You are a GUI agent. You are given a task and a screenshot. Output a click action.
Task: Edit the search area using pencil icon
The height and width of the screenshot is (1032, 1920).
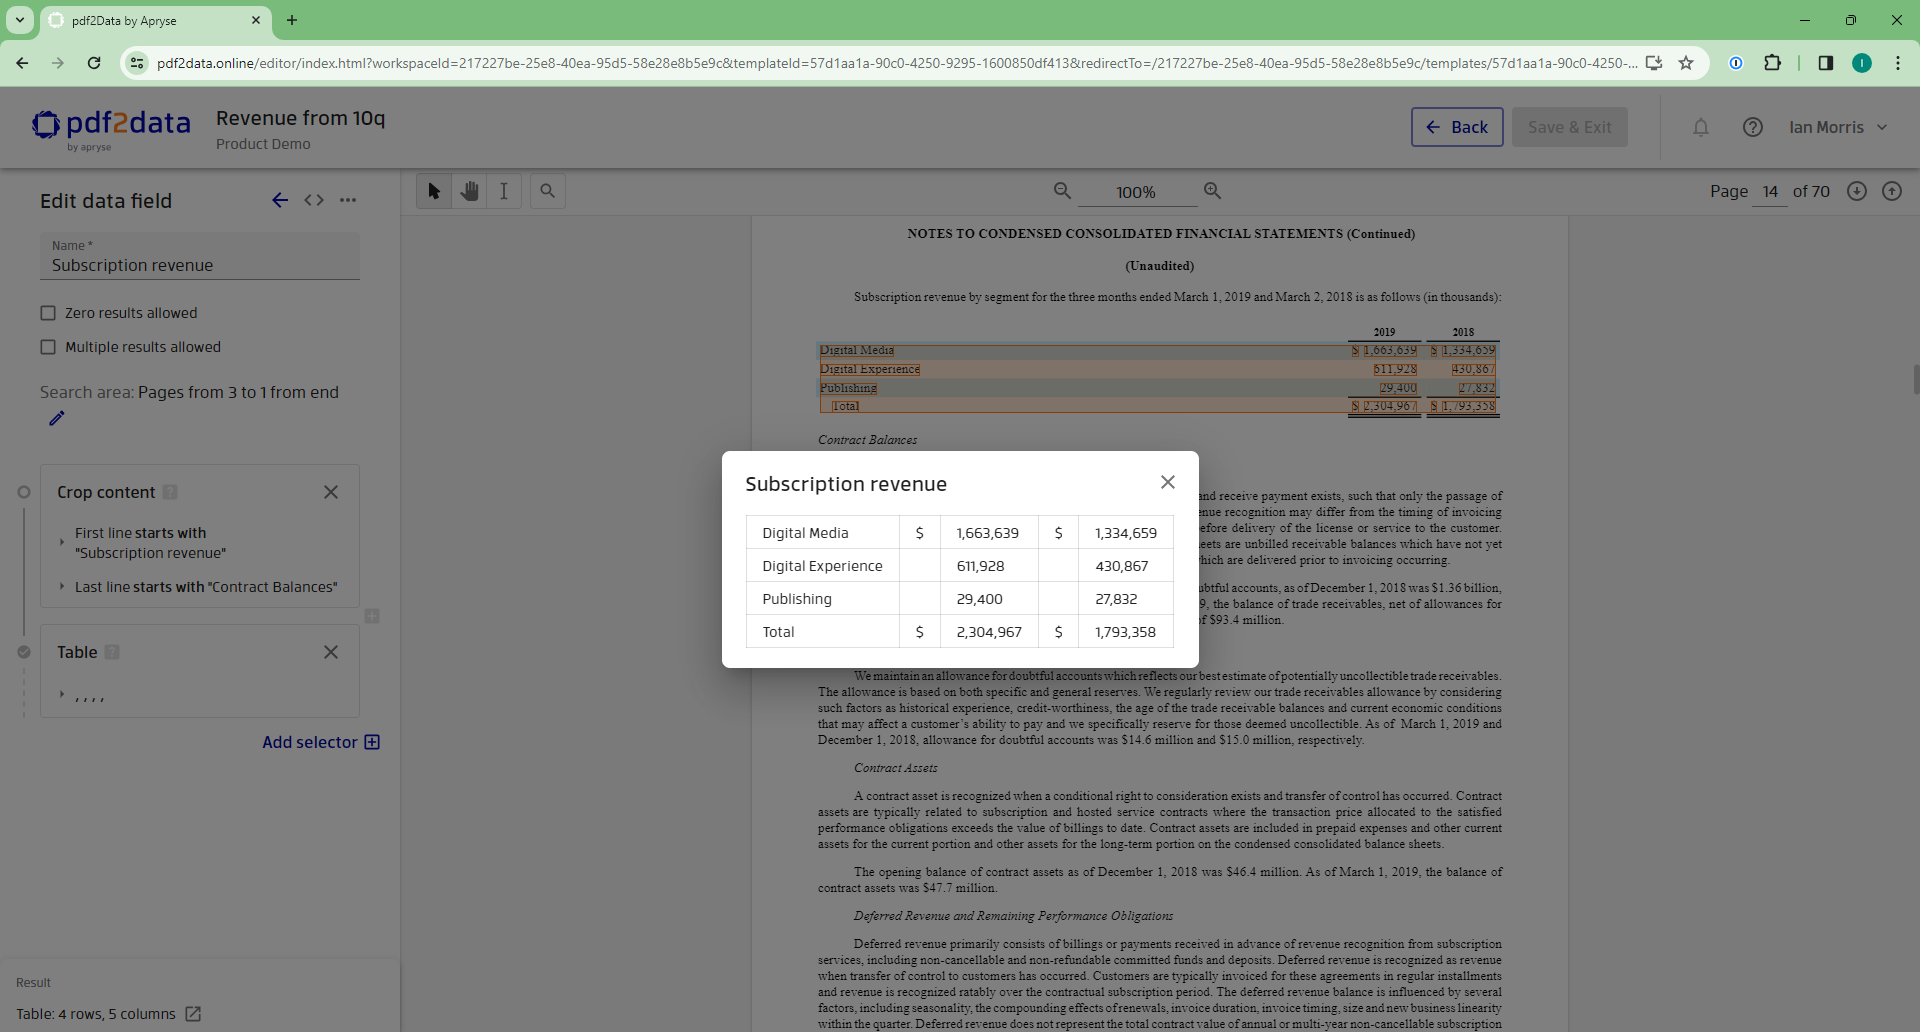coord(57,418)
